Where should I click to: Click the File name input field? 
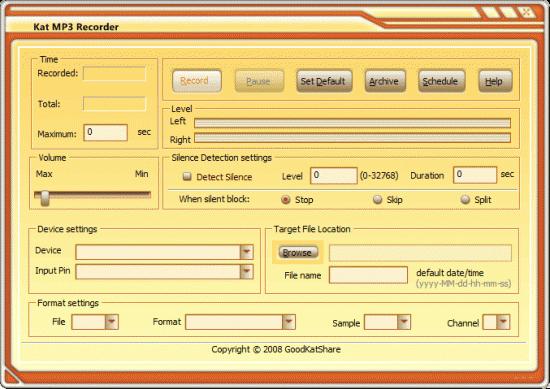[368, 275]
